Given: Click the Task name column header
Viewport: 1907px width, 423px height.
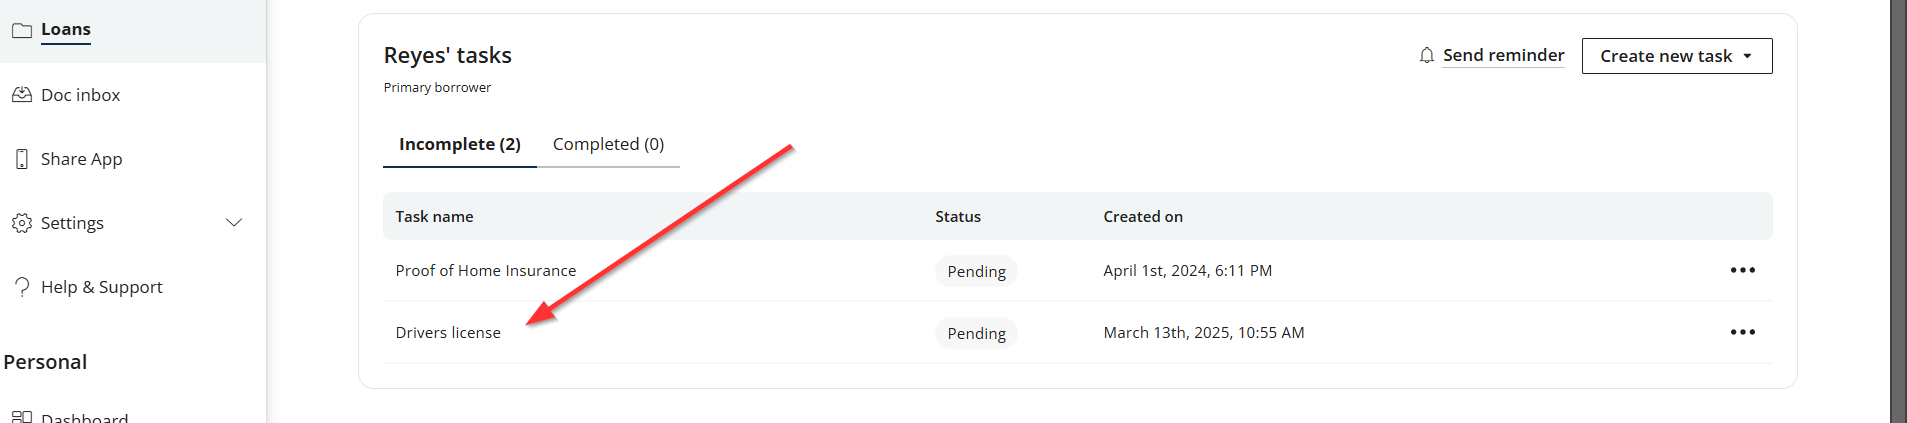Looking at the screenshot, I should (x=434, y=217).
